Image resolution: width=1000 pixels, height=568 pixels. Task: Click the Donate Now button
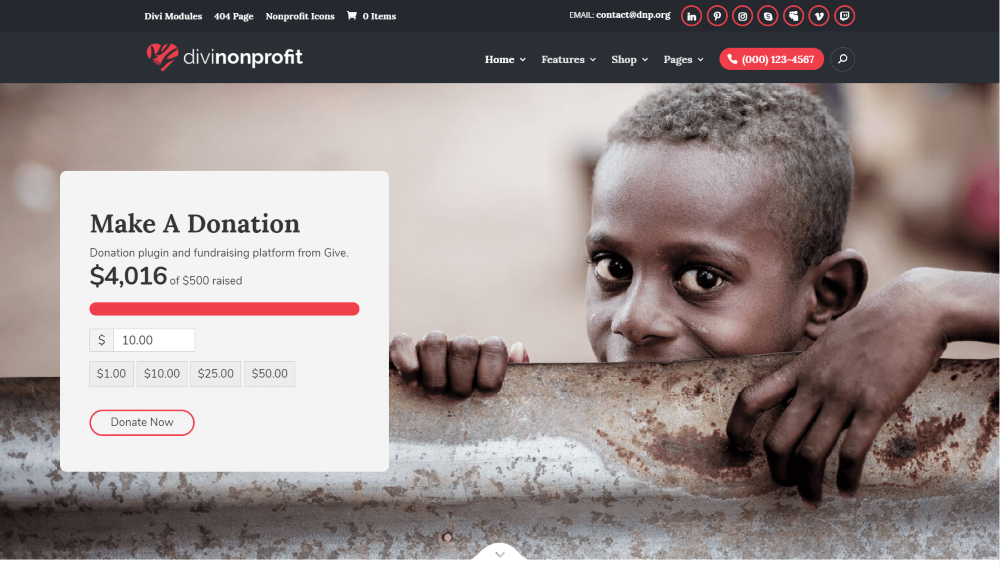pyautogui.click(x=142, y=423)
